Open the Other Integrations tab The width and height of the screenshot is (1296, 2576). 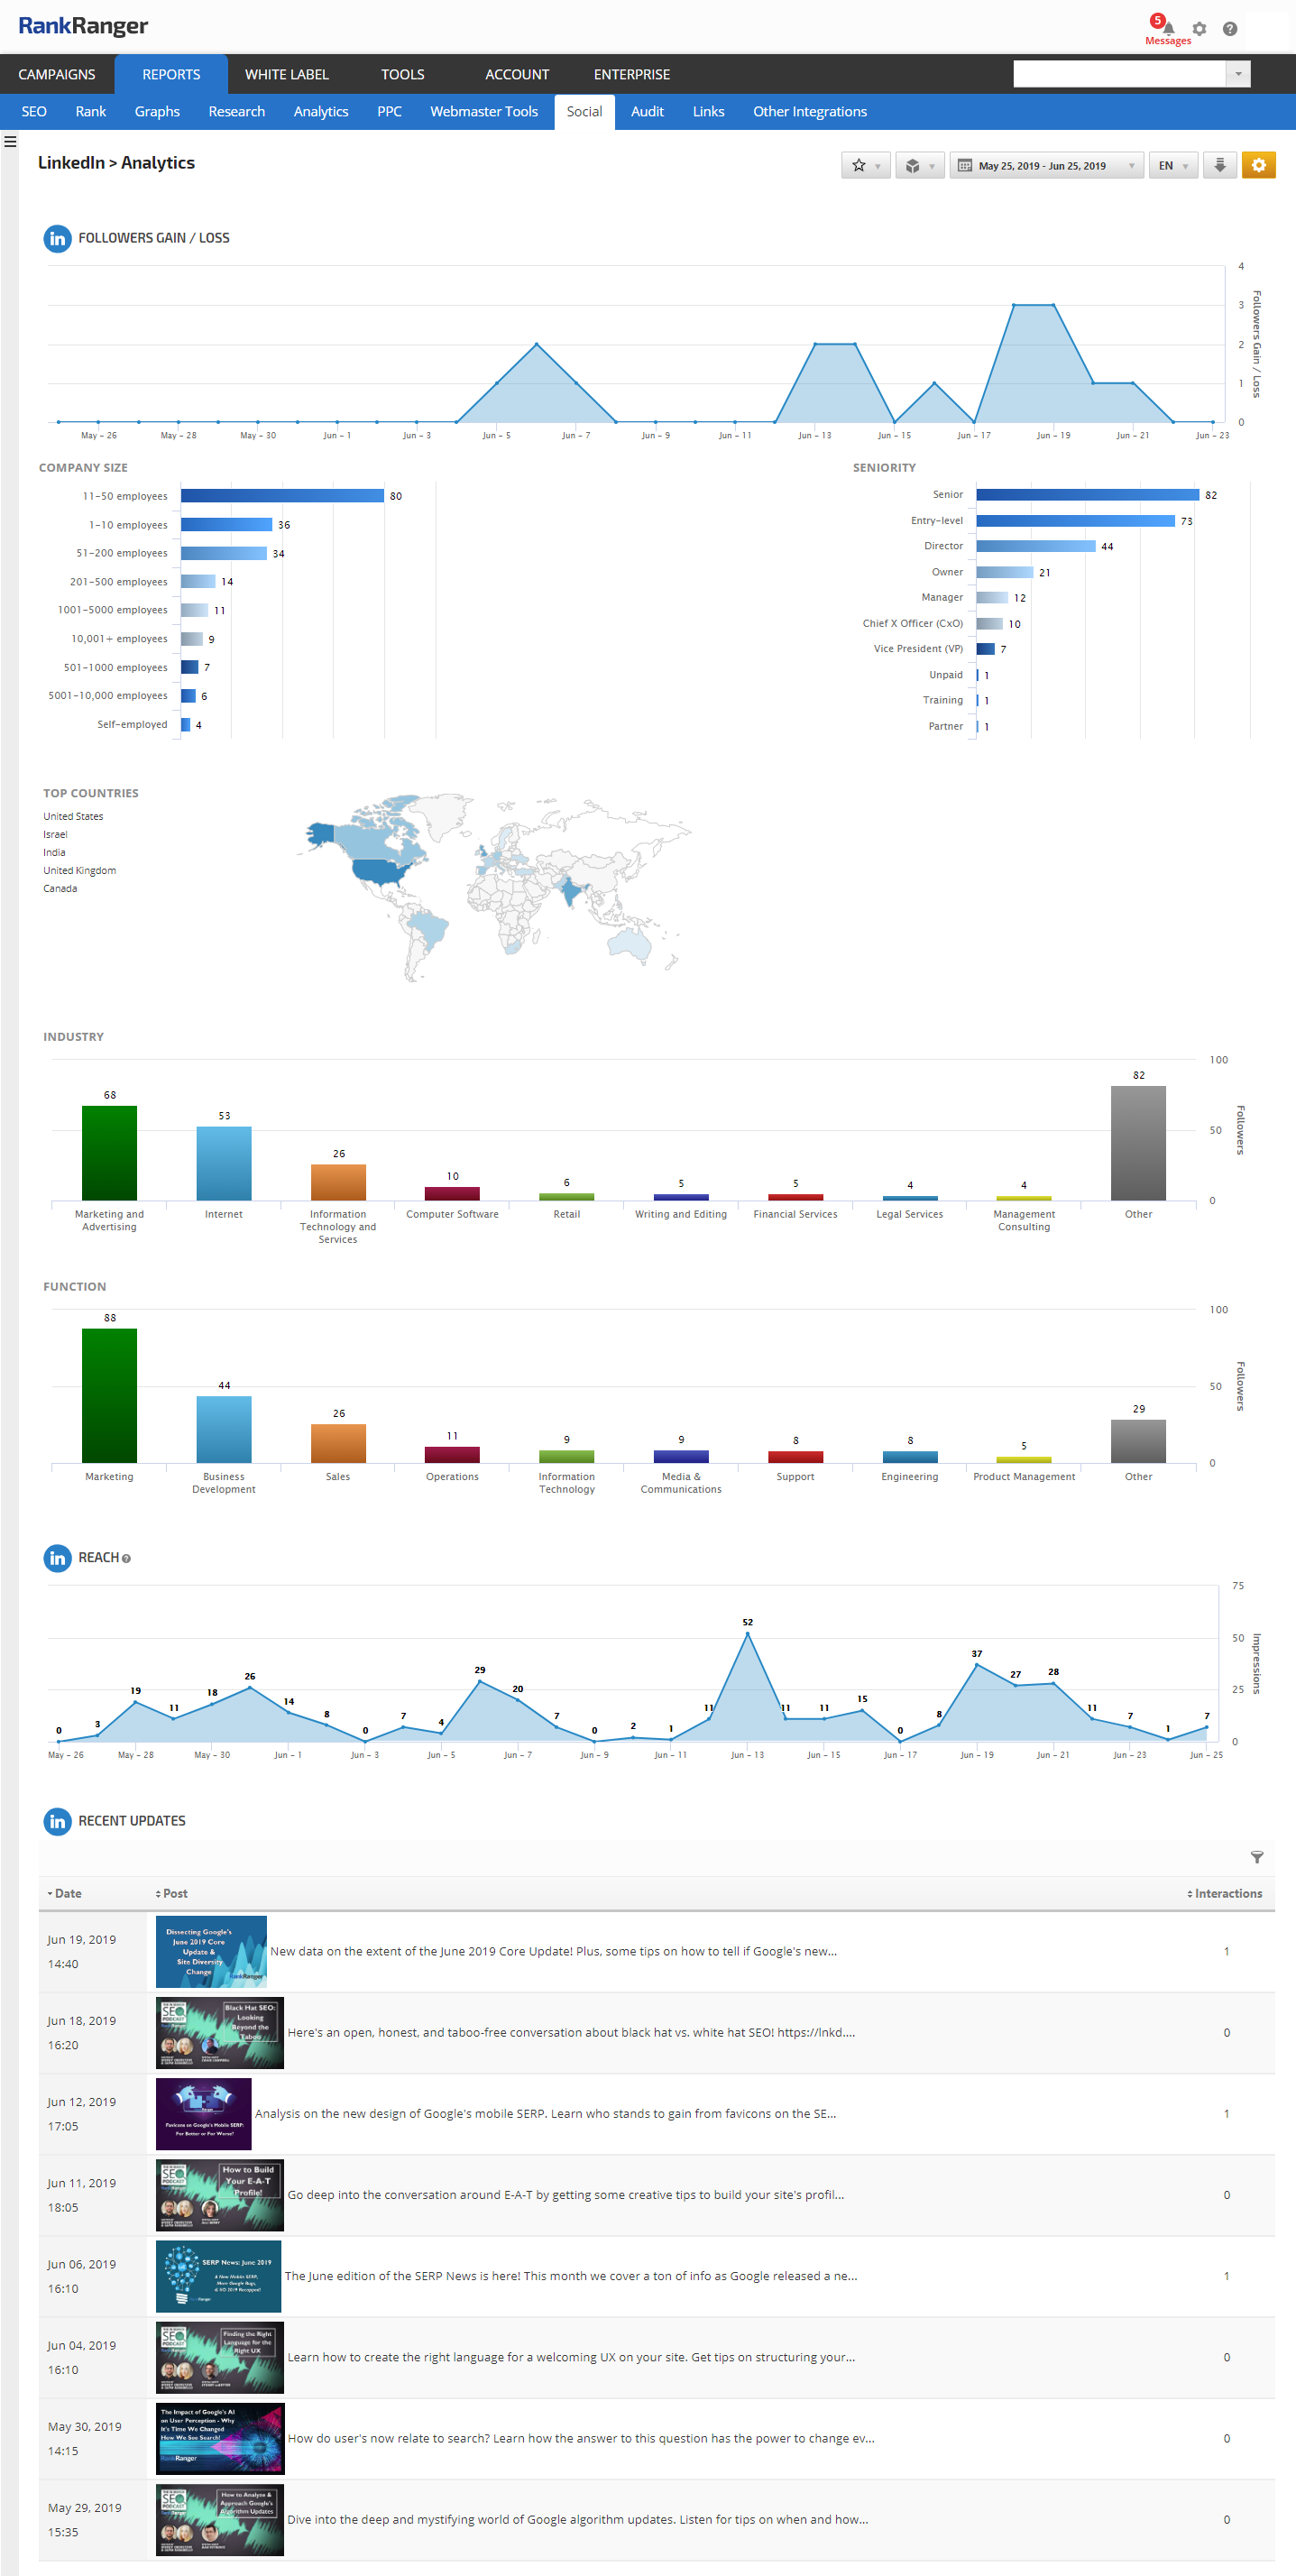pyautogui.click(x=810, y=111)
